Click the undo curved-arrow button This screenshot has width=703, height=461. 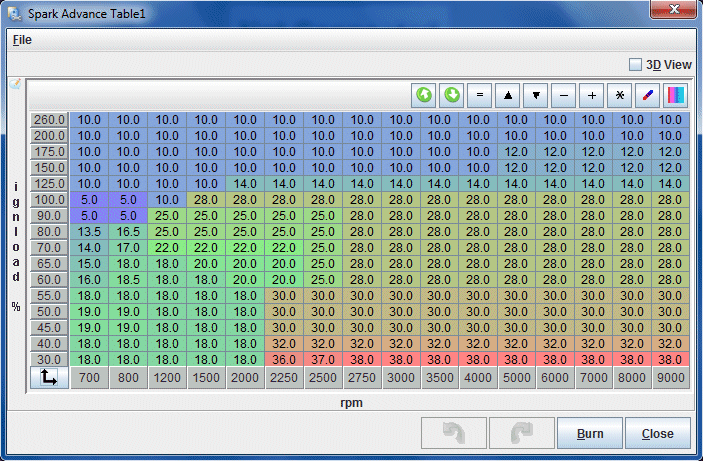(x=453, y=434)
